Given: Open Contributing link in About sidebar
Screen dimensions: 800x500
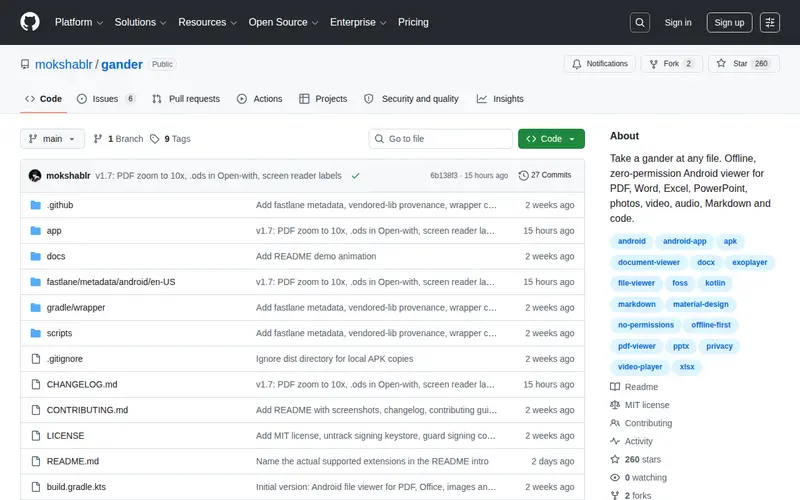Looking at the screenshot, I should [641, 423].
